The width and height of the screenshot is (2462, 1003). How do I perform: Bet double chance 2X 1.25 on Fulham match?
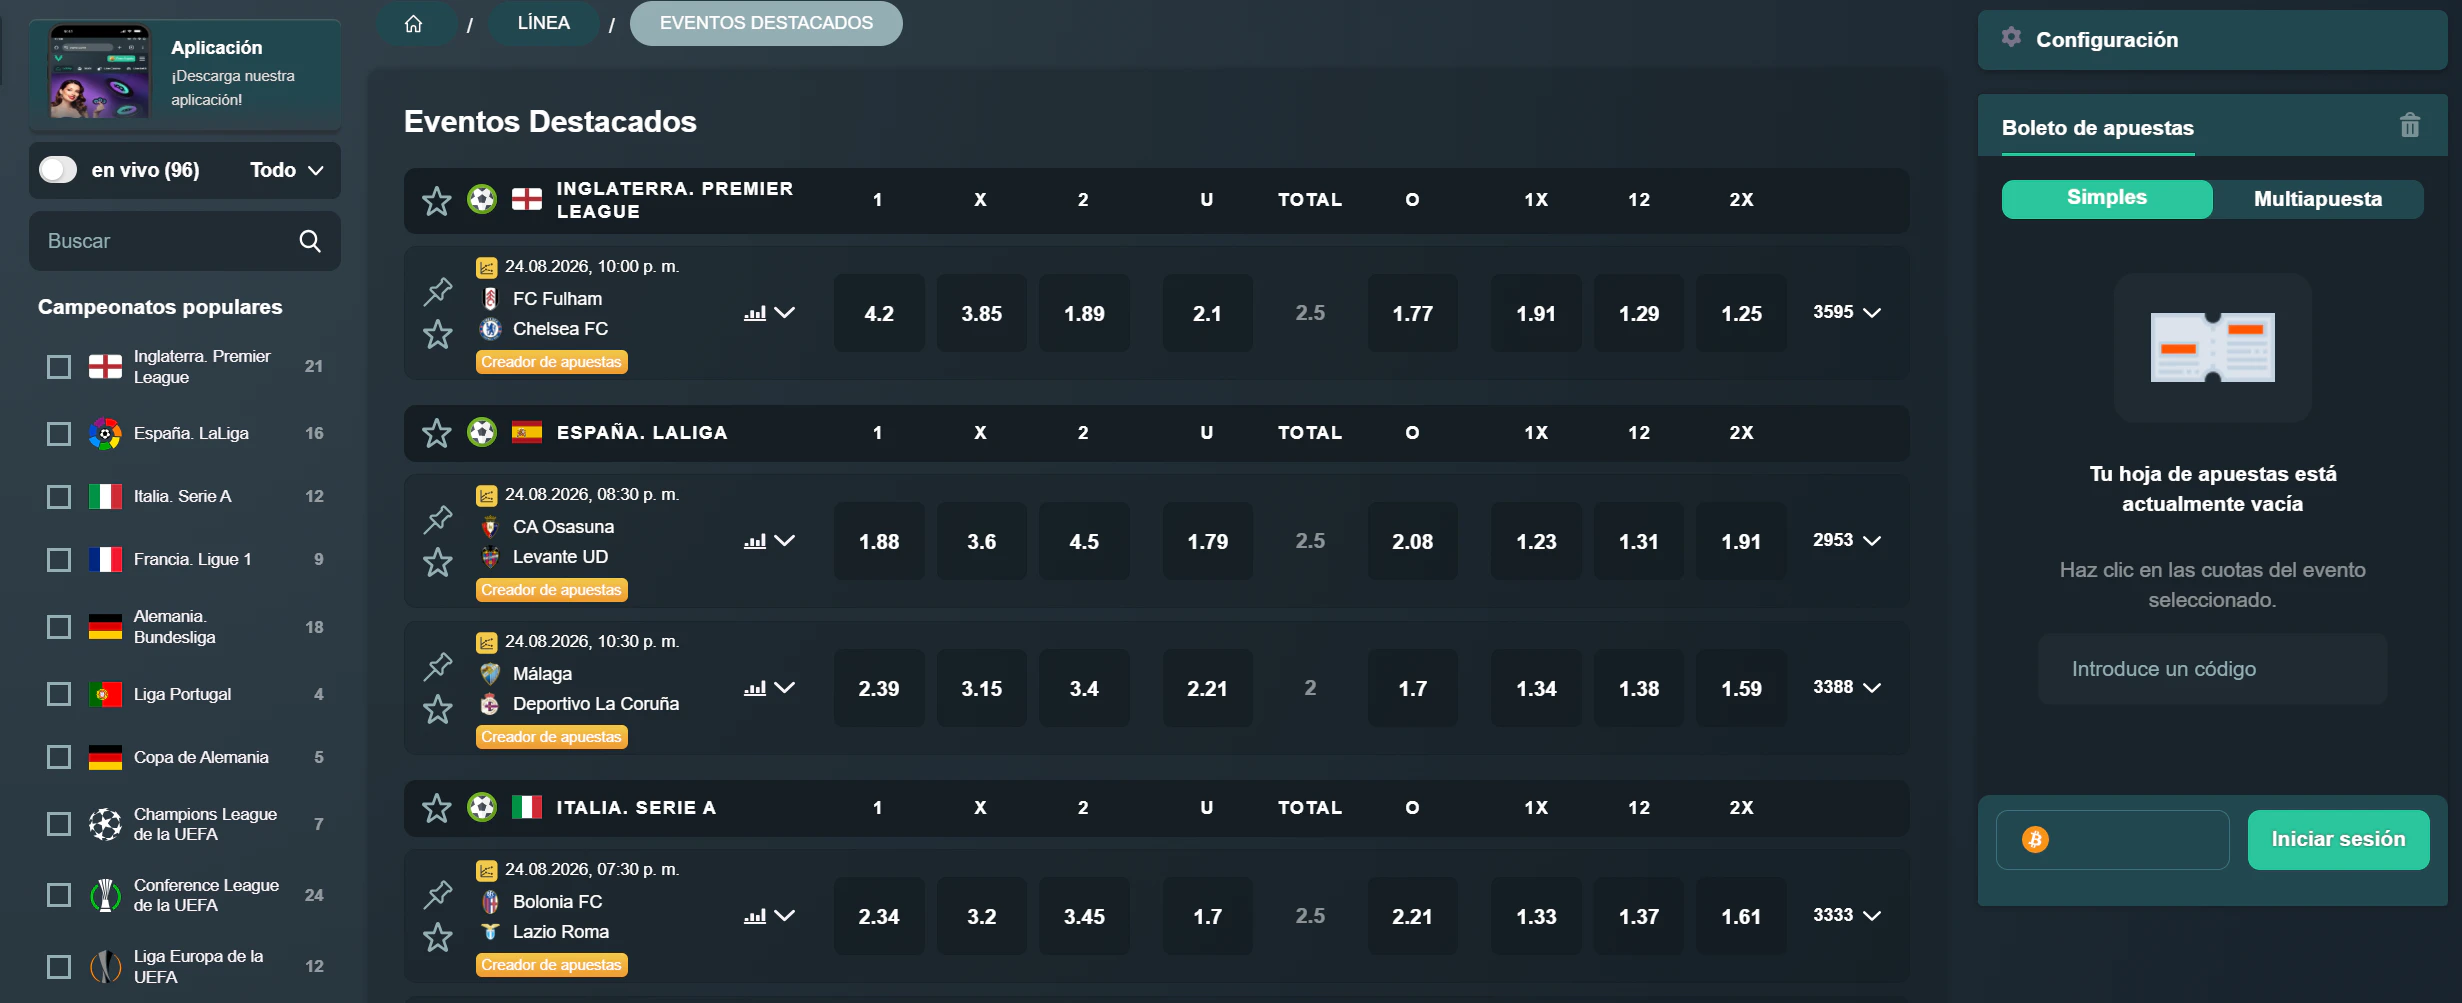1741,313
